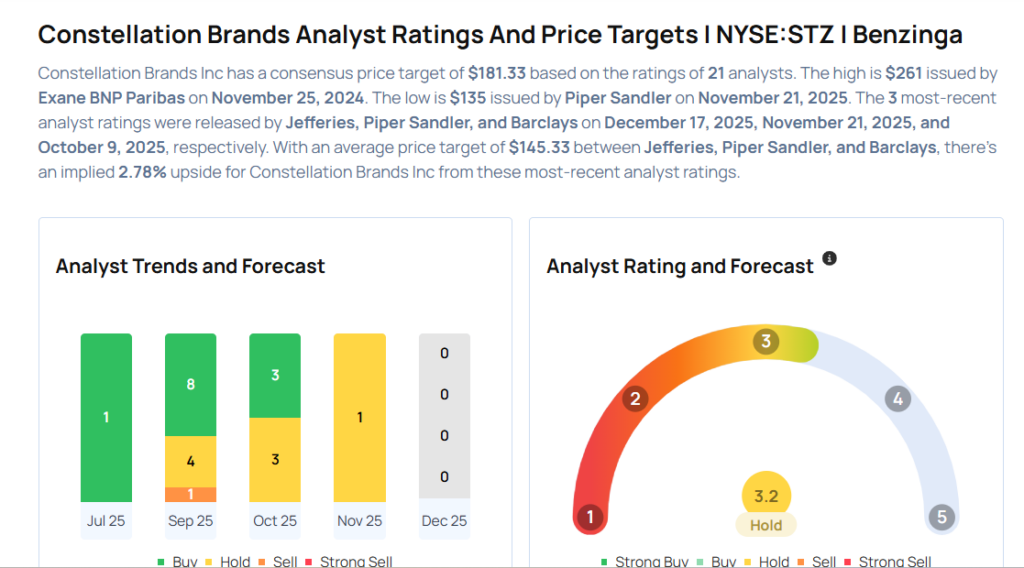1024x568 pixels.
Task: Click the gray gauge marker numbered 5
Action: point(941,517)
